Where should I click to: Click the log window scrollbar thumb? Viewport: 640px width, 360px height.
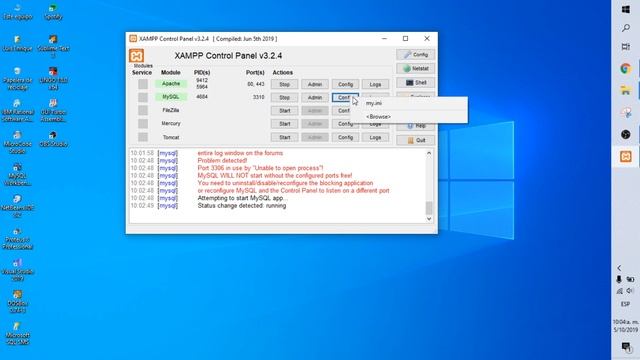pyautogui.click(x=429, y=208)
